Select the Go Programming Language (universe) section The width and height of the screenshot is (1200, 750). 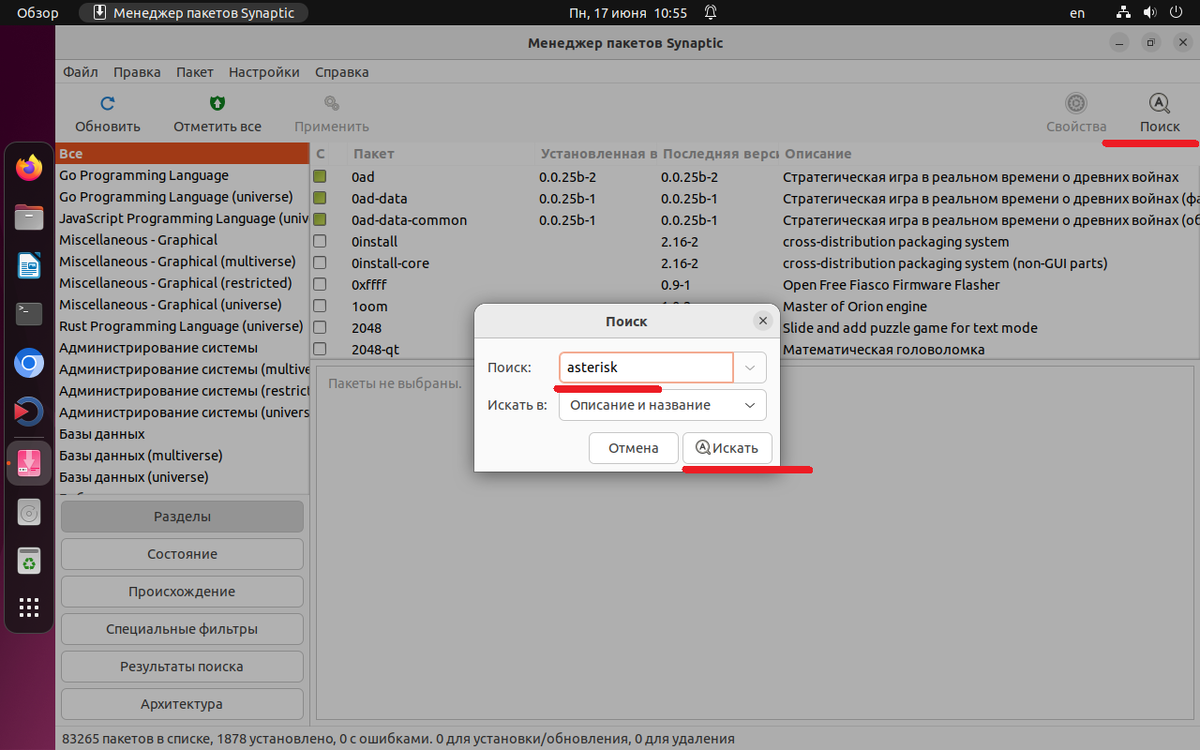tap(182, 197)
